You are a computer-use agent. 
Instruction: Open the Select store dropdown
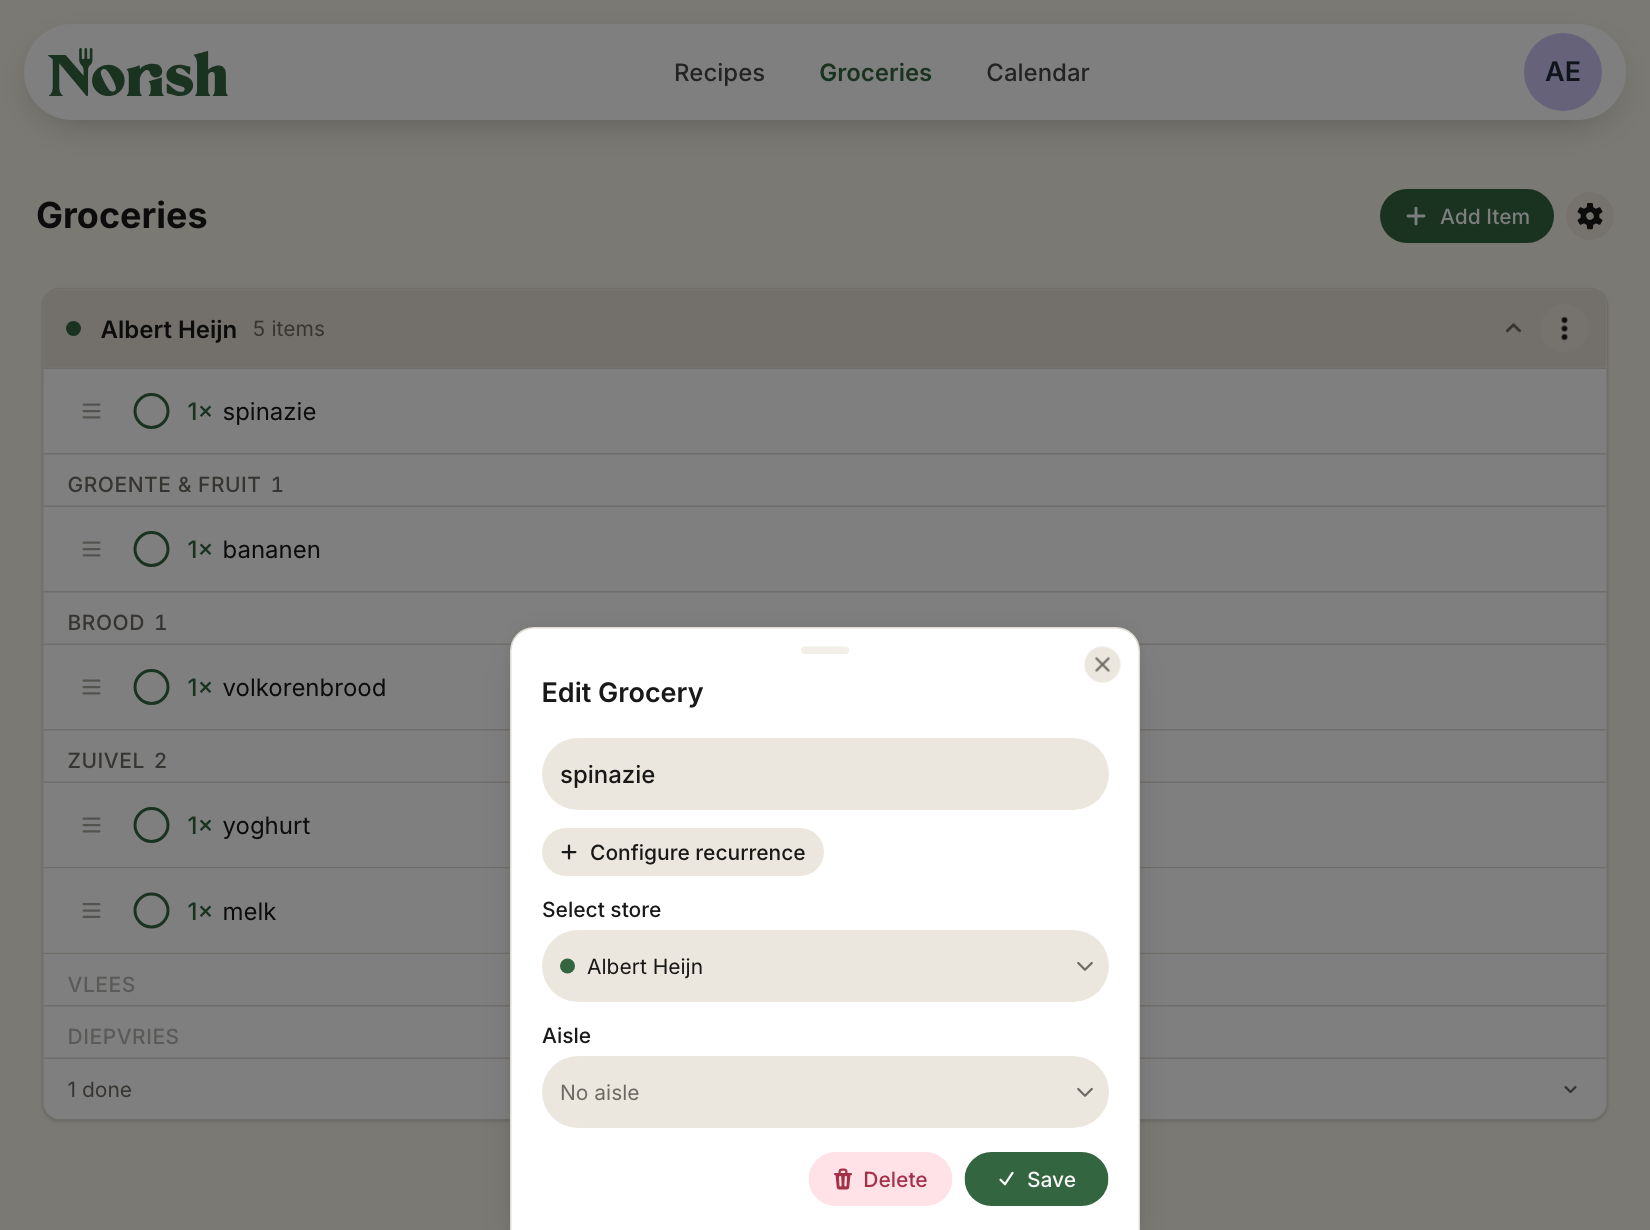pos(825,966)
